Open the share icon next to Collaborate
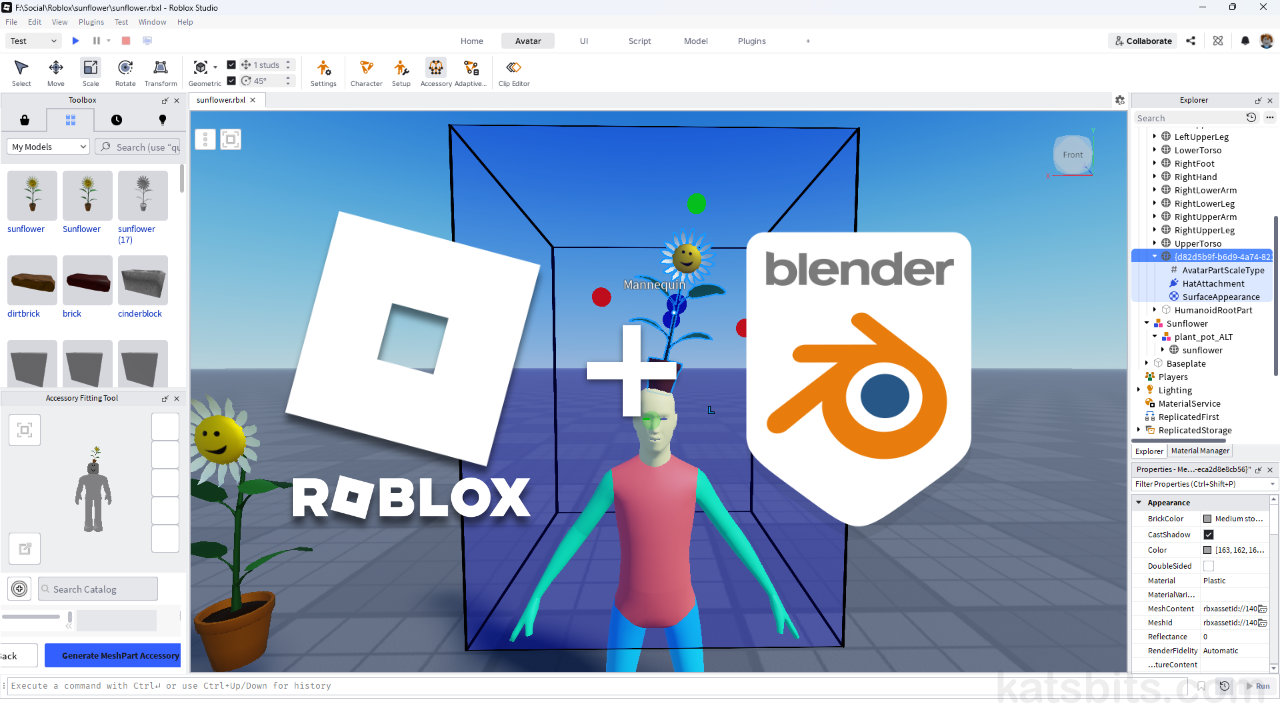 coord(1190,41)
